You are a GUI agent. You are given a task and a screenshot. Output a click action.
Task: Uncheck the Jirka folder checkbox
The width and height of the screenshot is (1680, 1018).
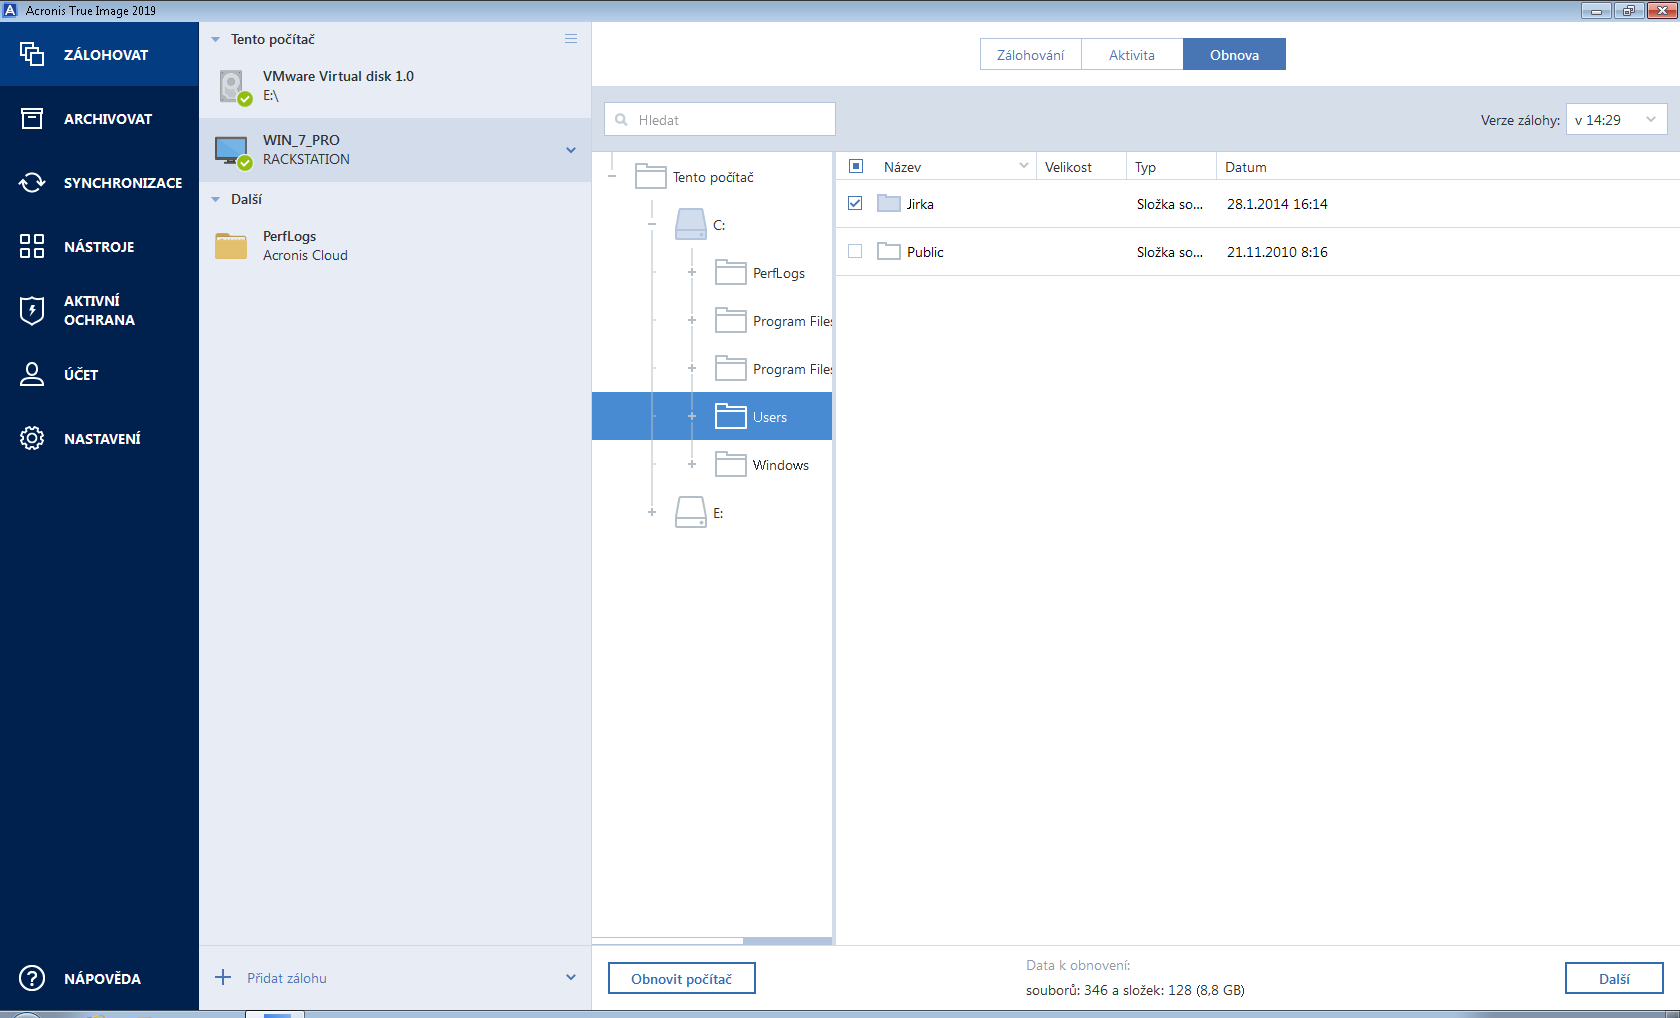point(855,203)
